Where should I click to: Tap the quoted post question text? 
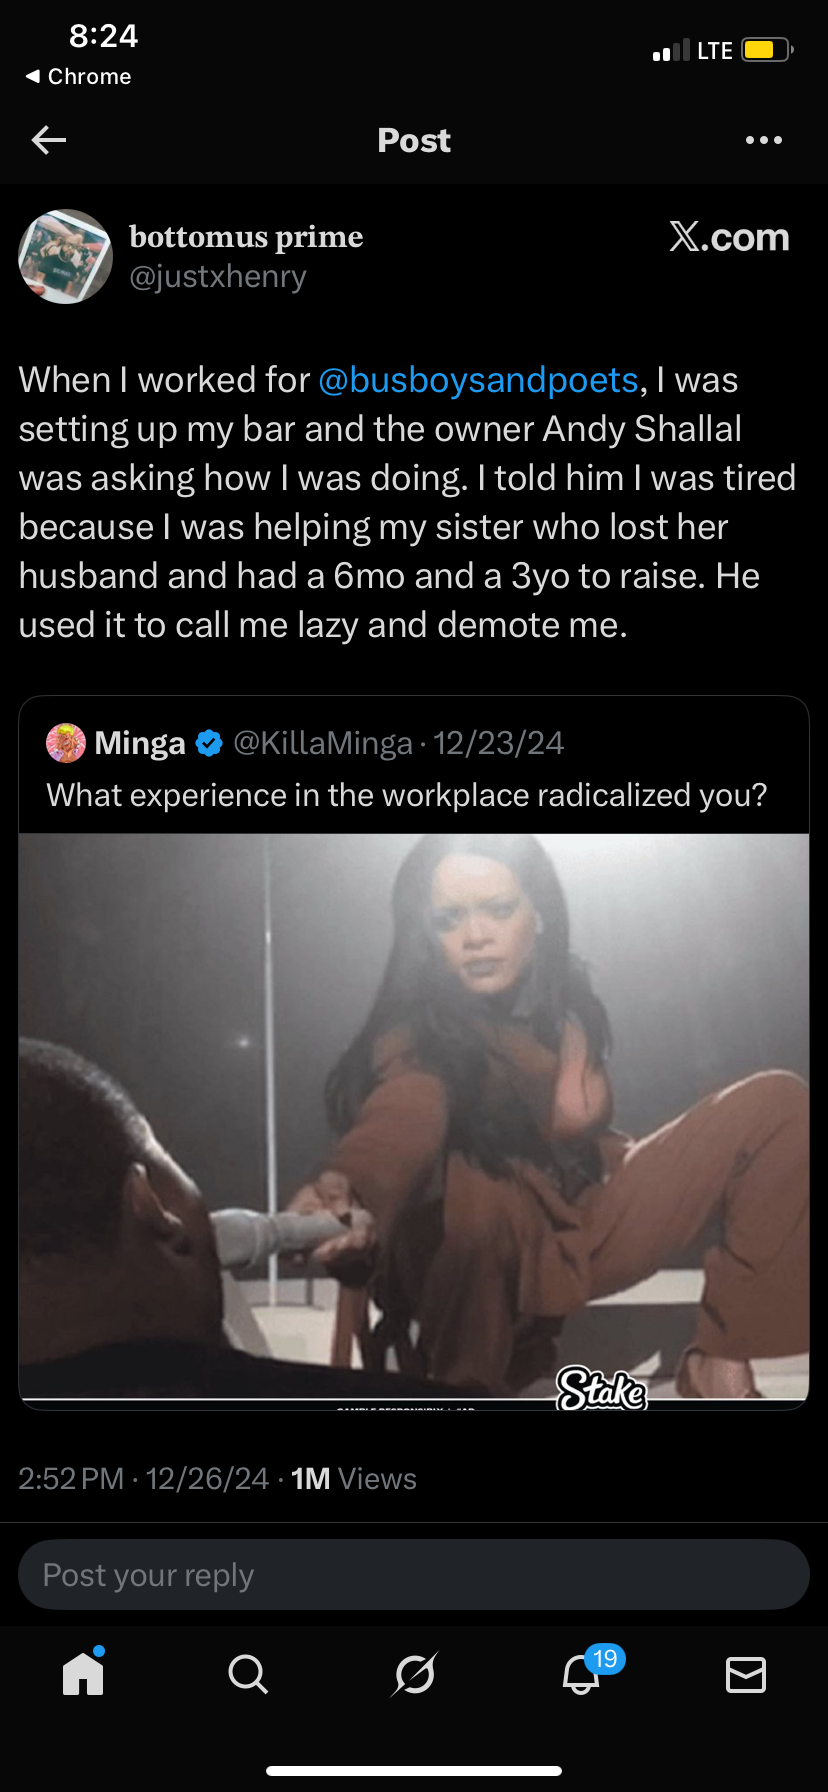click(407, 795)
